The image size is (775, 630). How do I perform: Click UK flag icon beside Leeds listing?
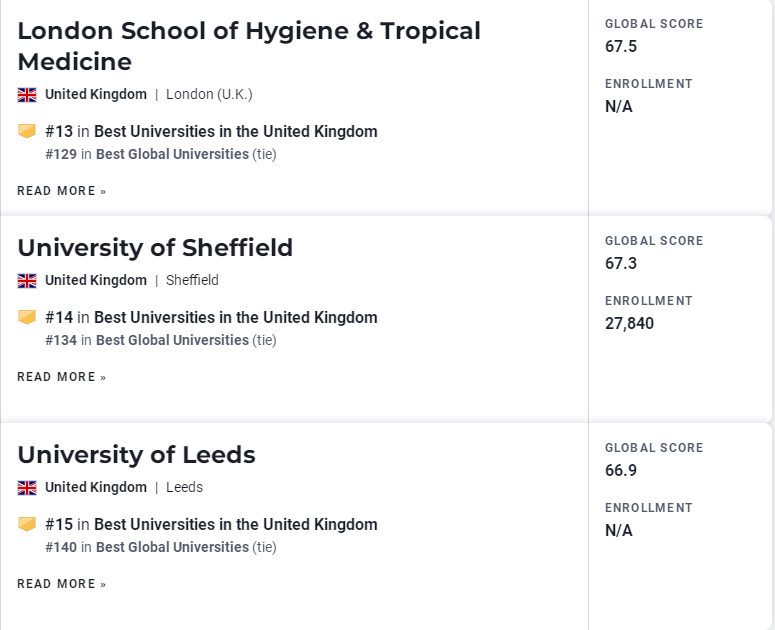point(27,488)
